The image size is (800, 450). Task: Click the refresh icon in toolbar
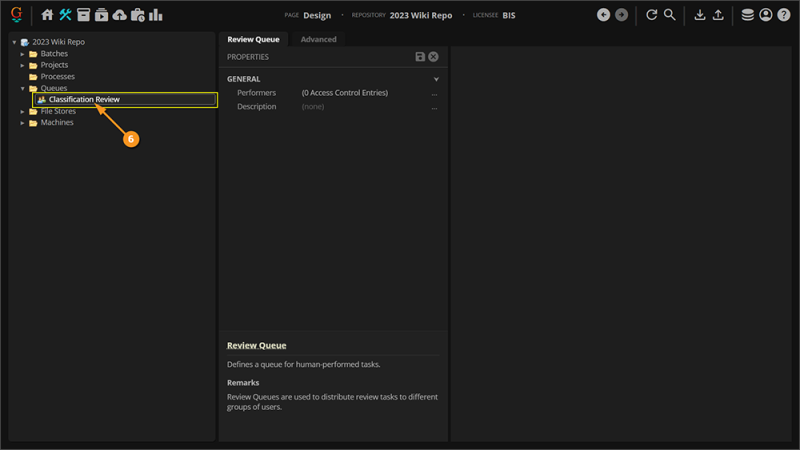pos(652,15)
